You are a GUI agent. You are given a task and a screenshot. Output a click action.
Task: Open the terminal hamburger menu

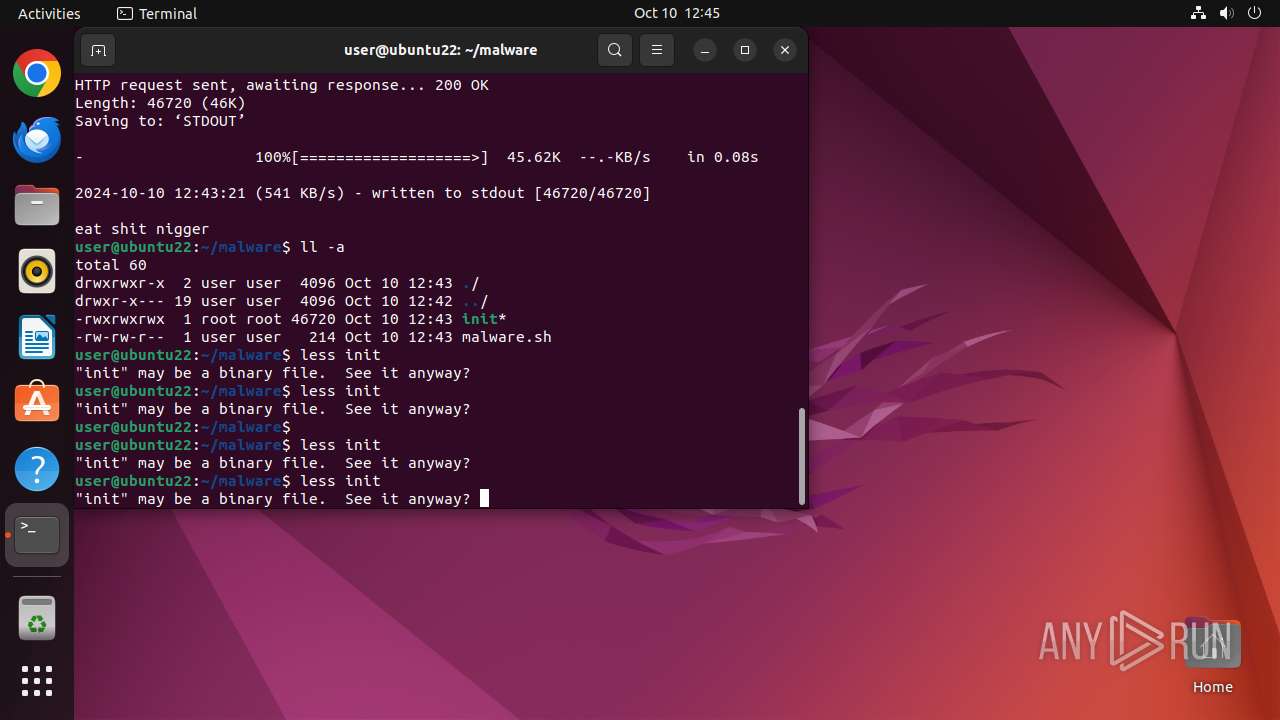pos(656,50)
